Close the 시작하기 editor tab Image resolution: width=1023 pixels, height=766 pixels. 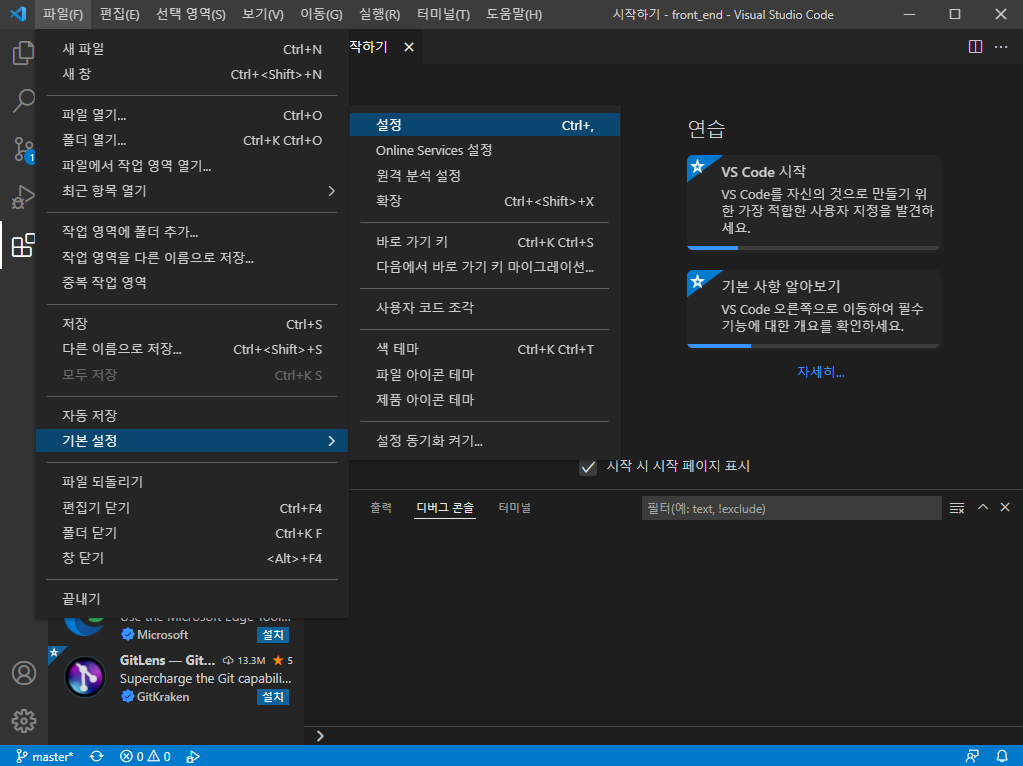pyautogui.click(x=409, y=47)
